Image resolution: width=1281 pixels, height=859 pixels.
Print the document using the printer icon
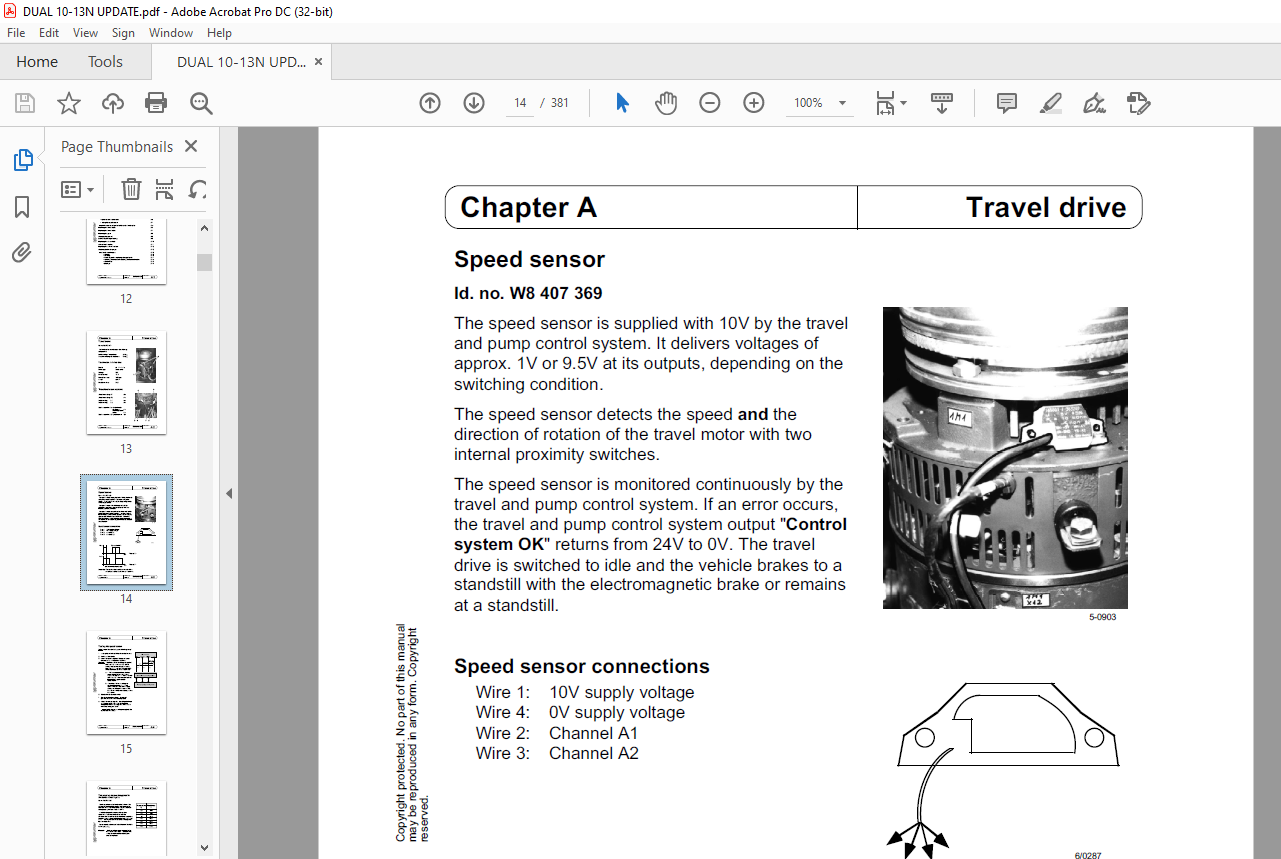click(156, 103)
